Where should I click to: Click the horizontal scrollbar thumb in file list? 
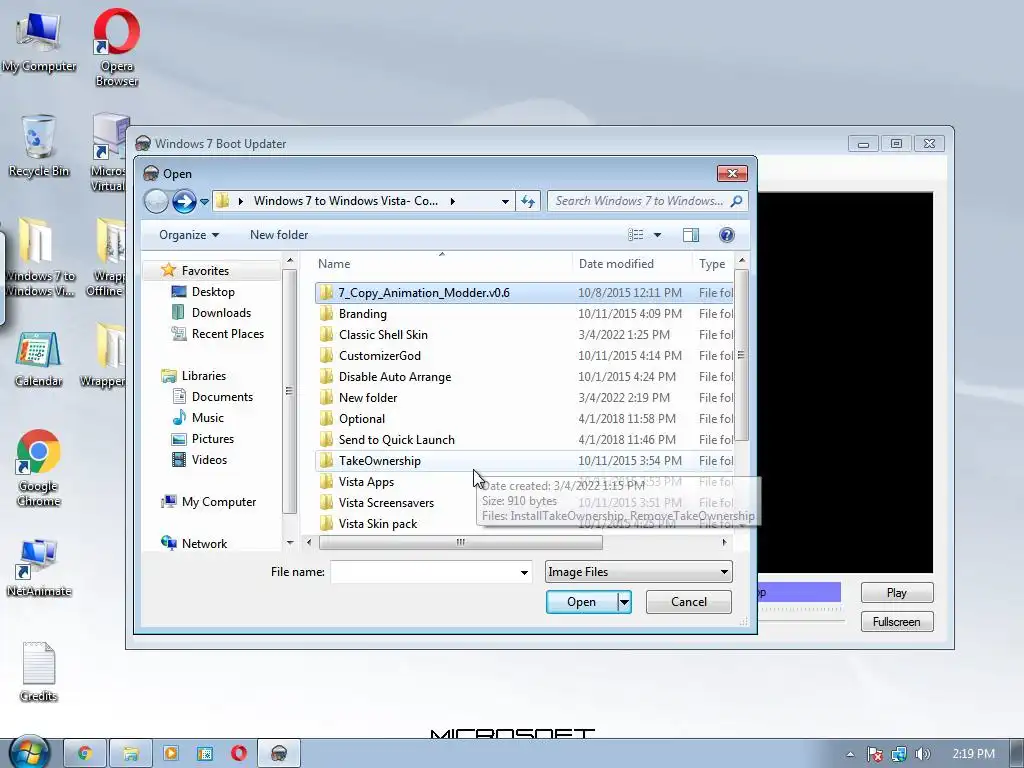point(460,542)
